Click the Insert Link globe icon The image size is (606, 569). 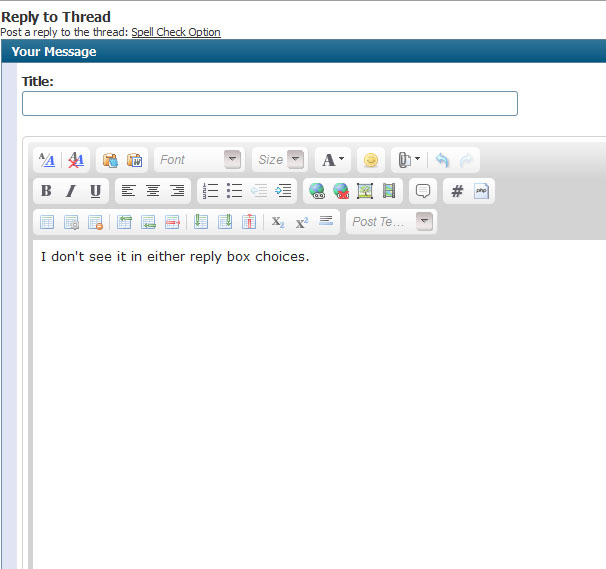(317, 191)
